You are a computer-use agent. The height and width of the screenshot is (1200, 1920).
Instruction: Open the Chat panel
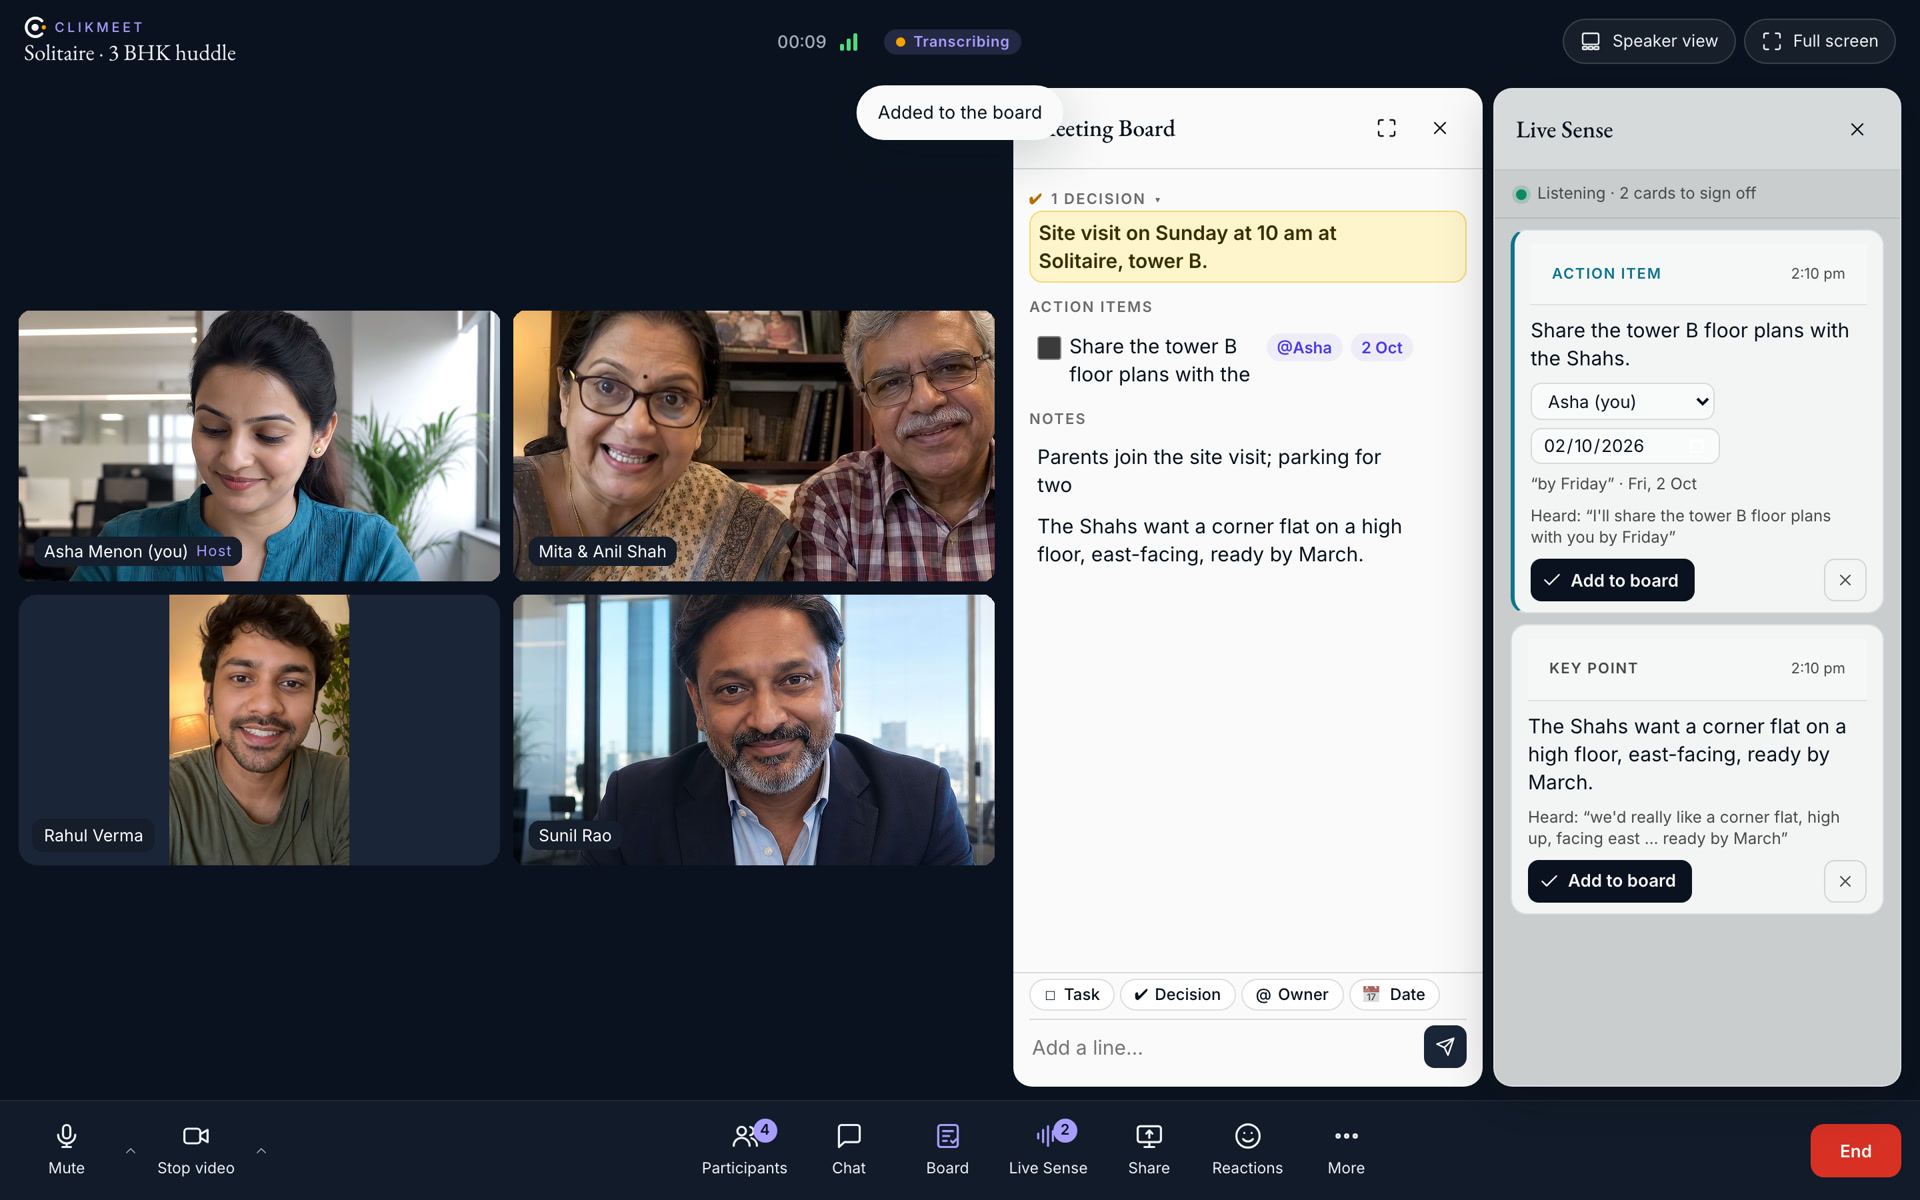pos(848,1150)
